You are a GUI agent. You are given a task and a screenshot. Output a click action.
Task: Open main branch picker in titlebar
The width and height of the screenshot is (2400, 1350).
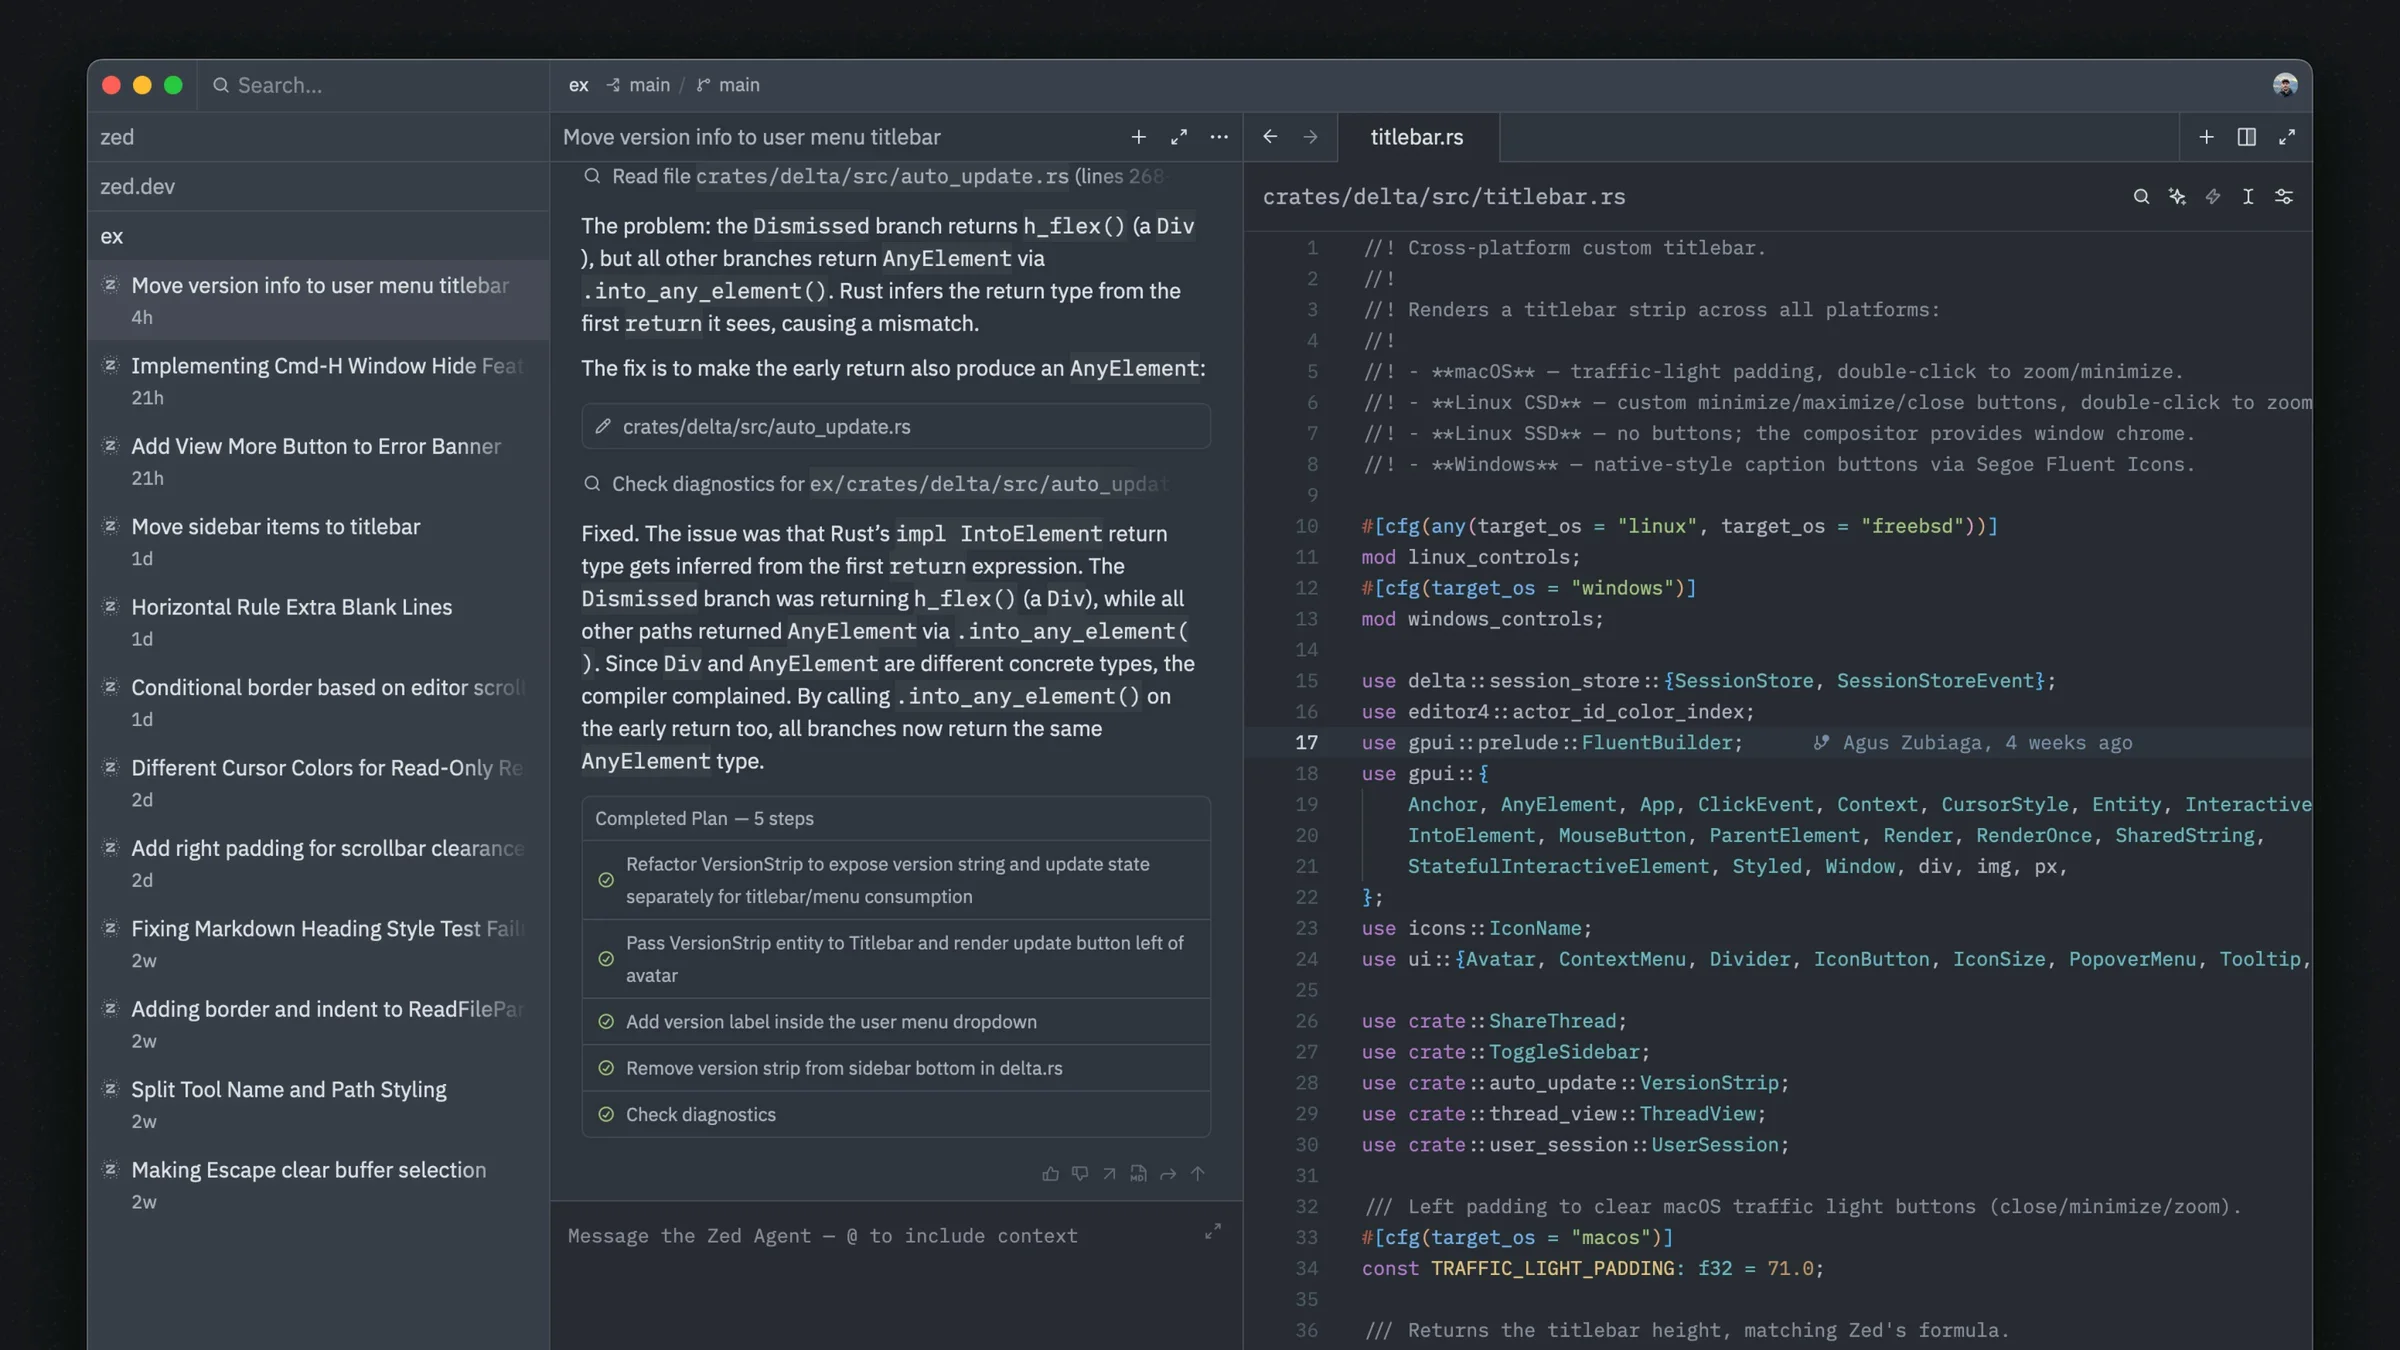click(x=728, y=85)
